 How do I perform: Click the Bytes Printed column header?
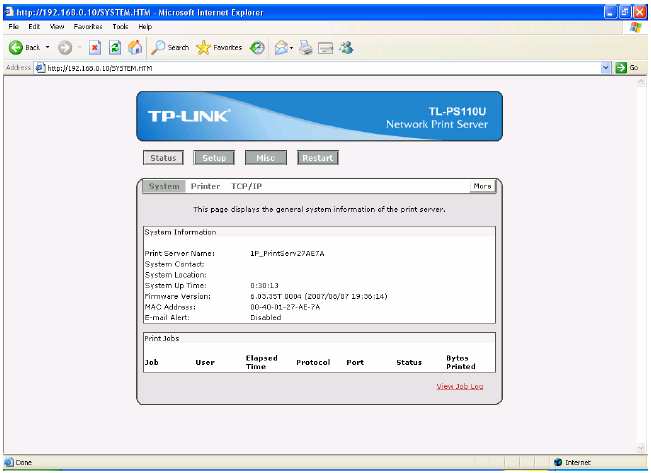pyautogui.click(x=460, y=362)
